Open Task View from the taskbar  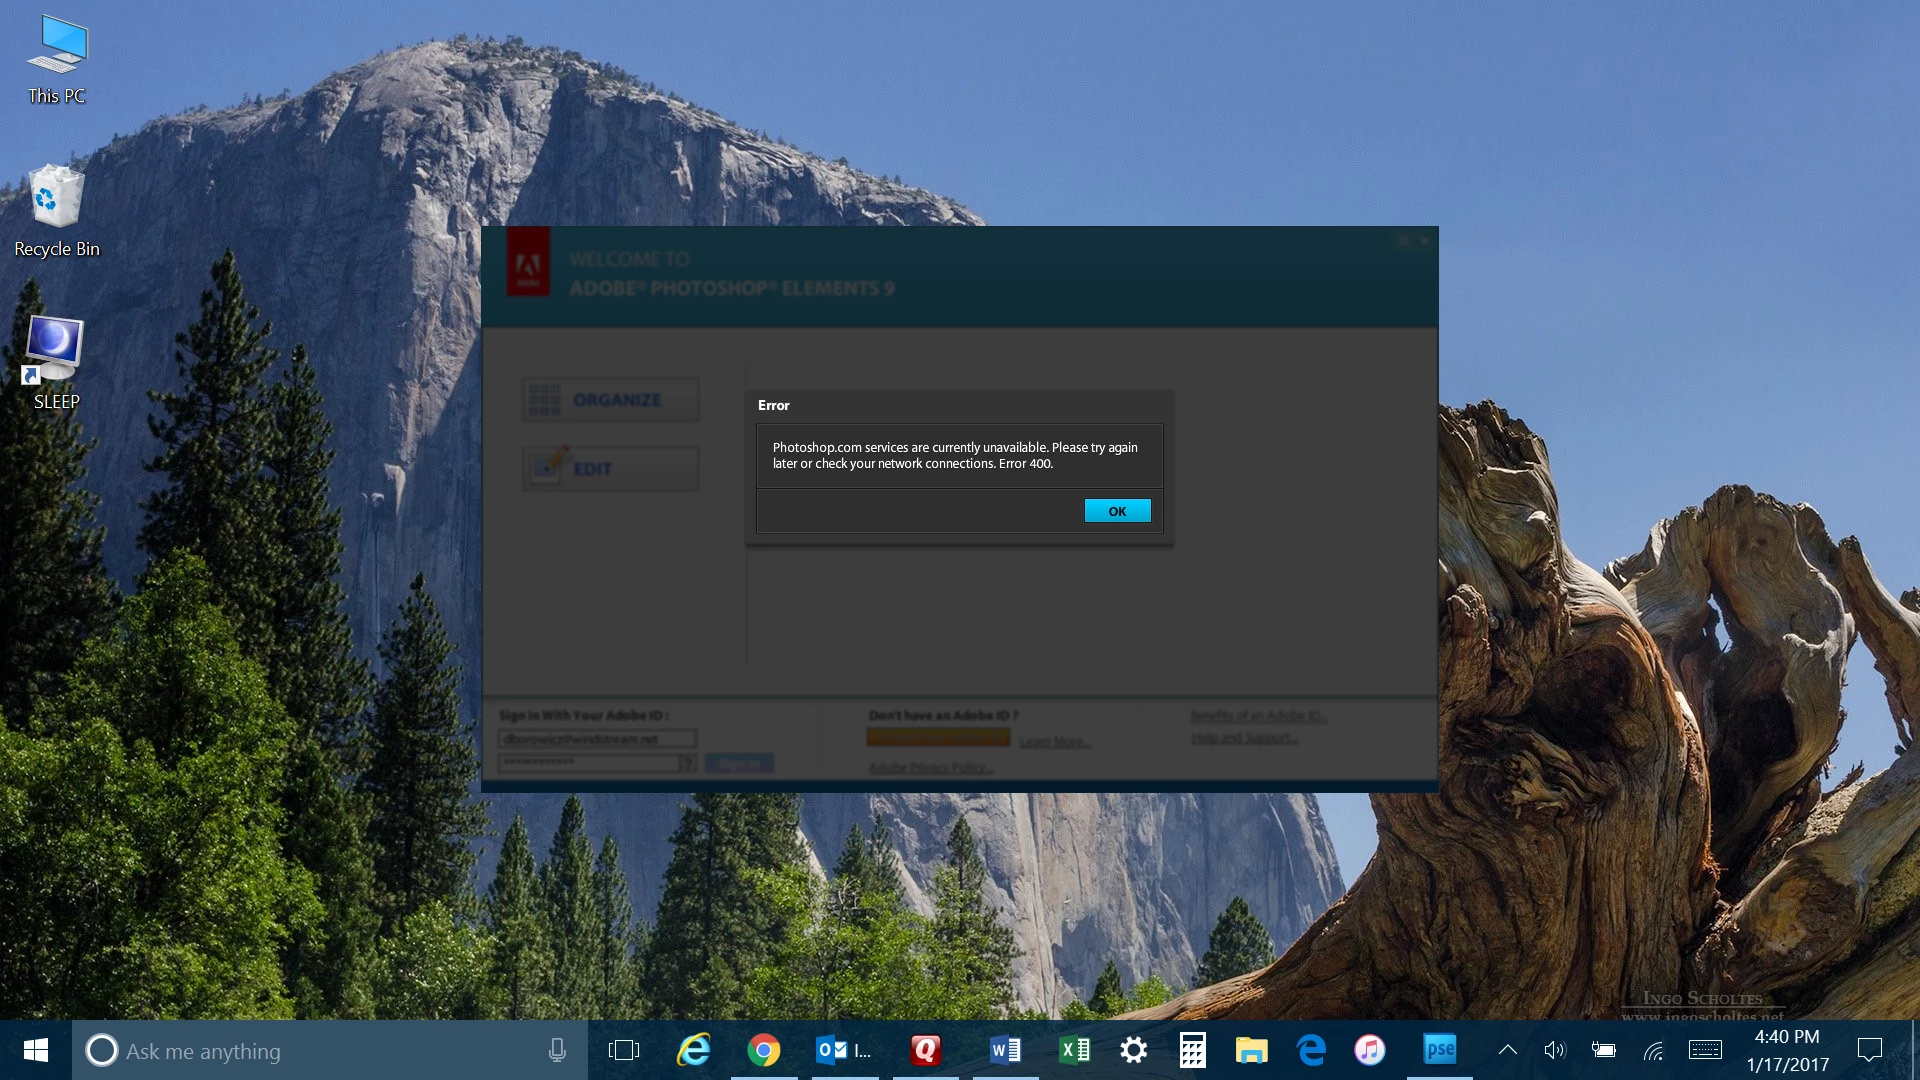click(x=623, y=1050)
